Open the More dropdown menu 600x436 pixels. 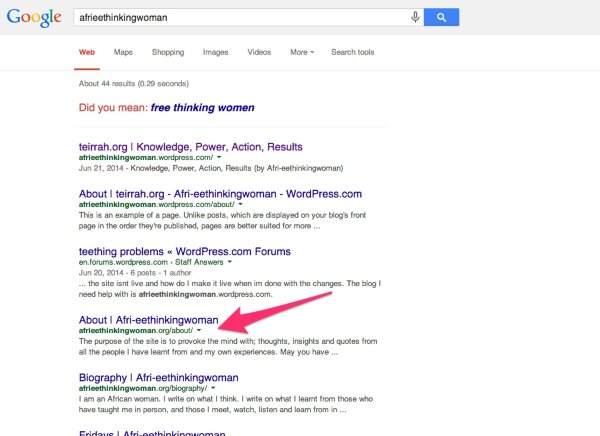(x=302, y=52)
